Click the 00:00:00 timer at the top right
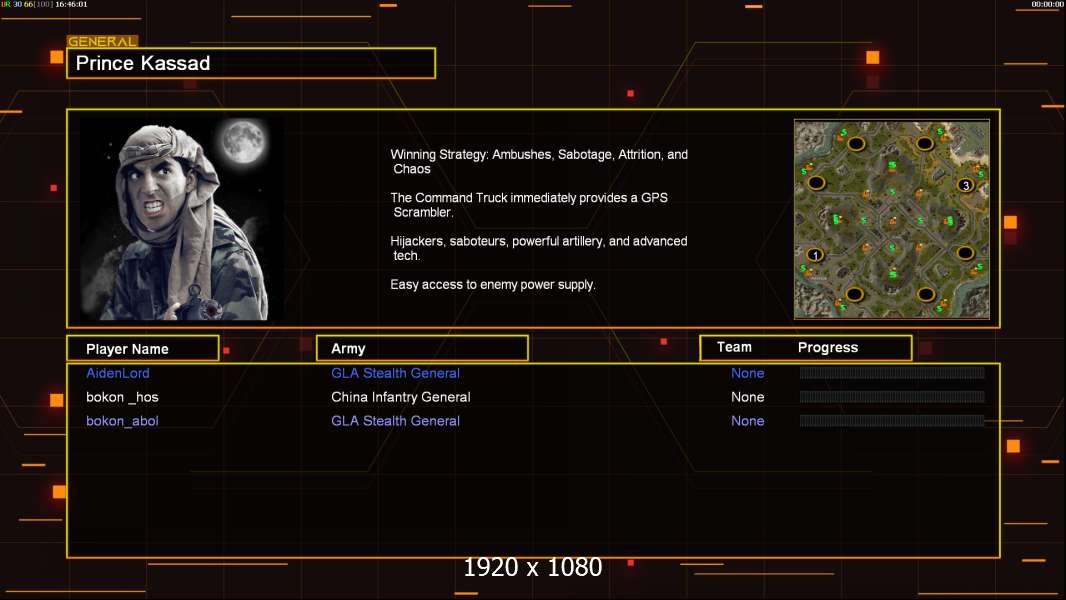This screenshot has height=600, width=1066. pyautogui.click(x=1047, y=4)
